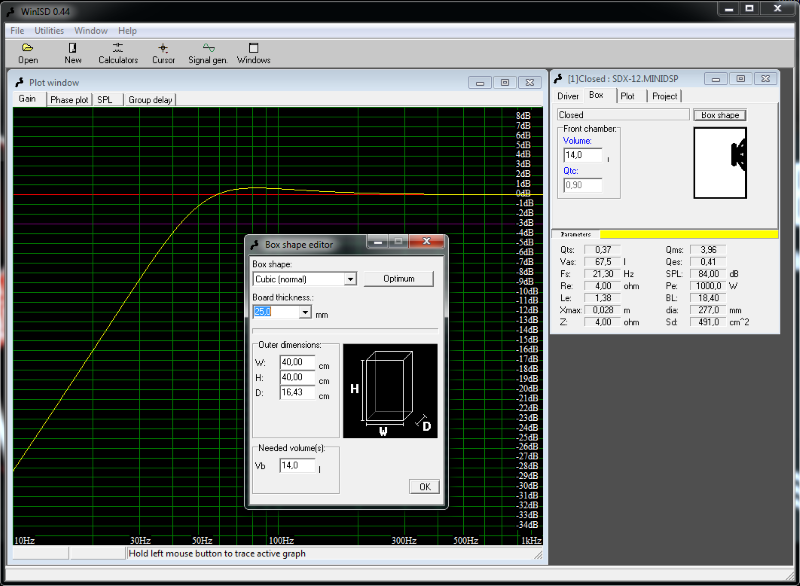Select the Project tab in project window
Viewport: 800px width, 586px height.
coord(665,96)
